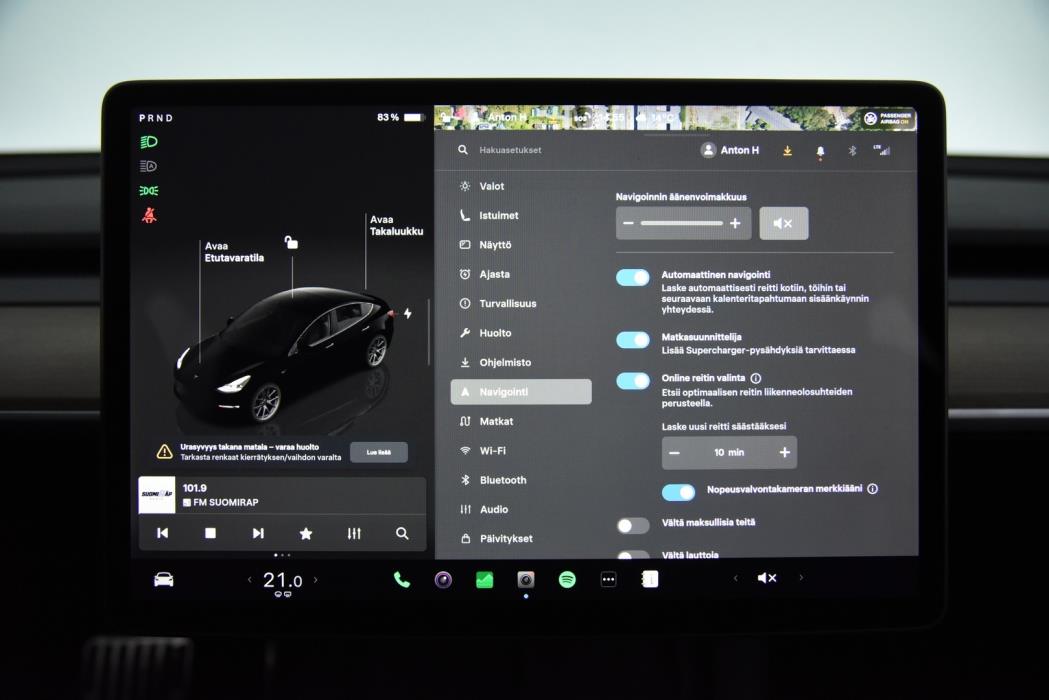Screen dimensions: 1049x700
Task: Disable Automaattinen navigointi
Action: (x=632, y=276)
